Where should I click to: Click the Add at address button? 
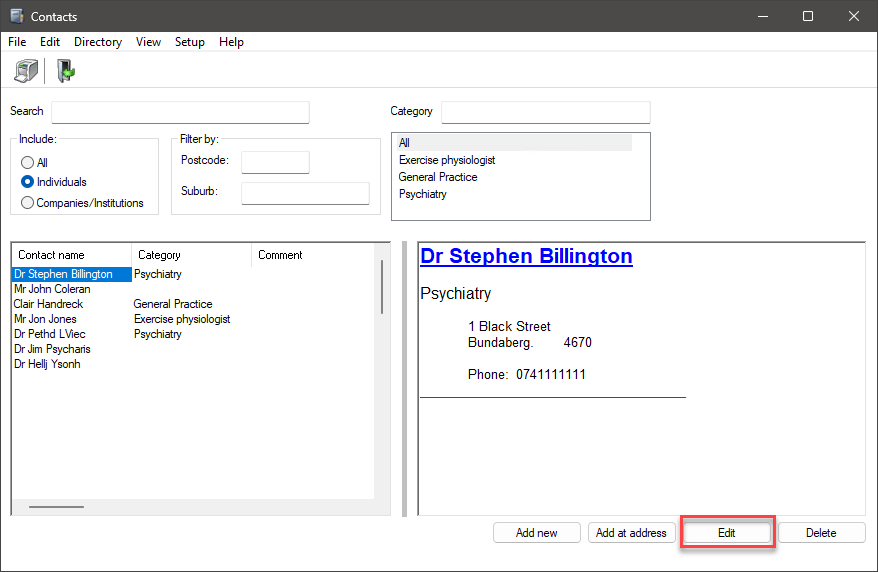click(631, 533)
